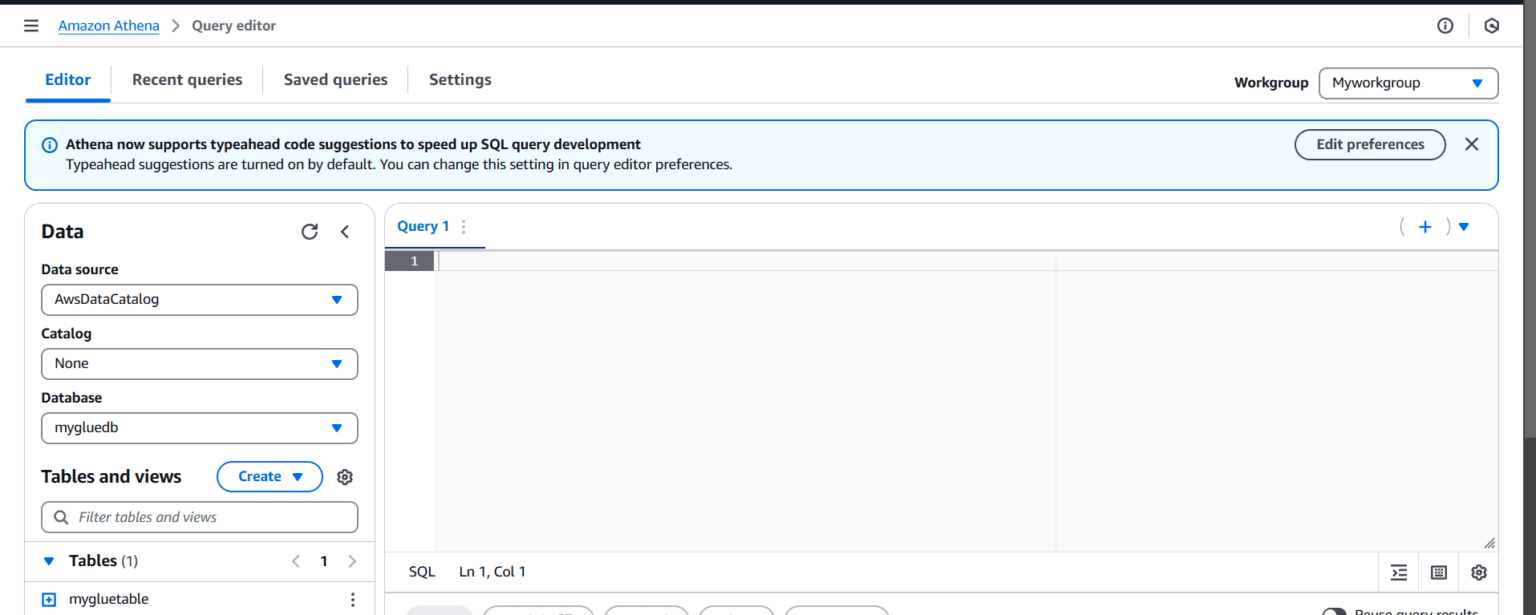The image size is (1536, 615).
Task: Follow the Amazon Athena breadcrumb link
Action: tap(108, 25)
